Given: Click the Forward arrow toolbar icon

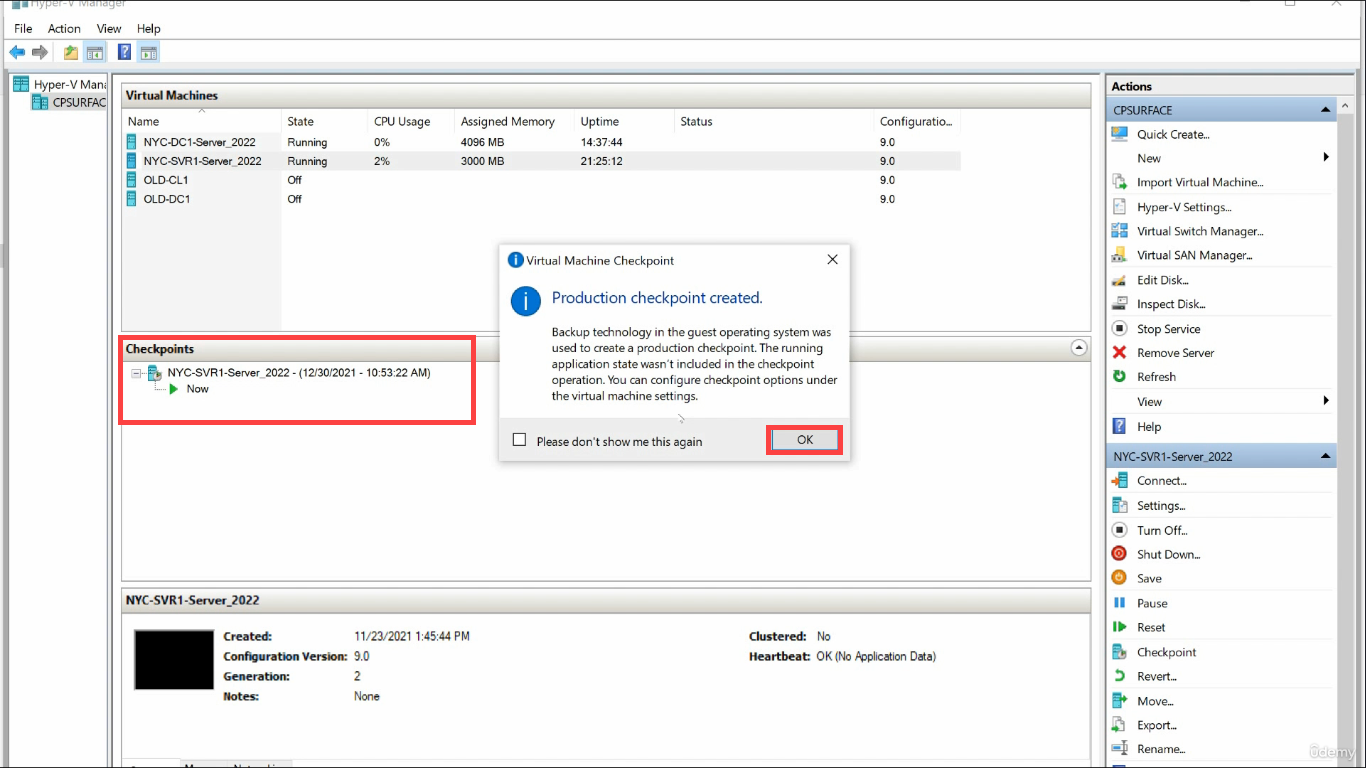Looking at the screenshot, I should click(40, 52).
